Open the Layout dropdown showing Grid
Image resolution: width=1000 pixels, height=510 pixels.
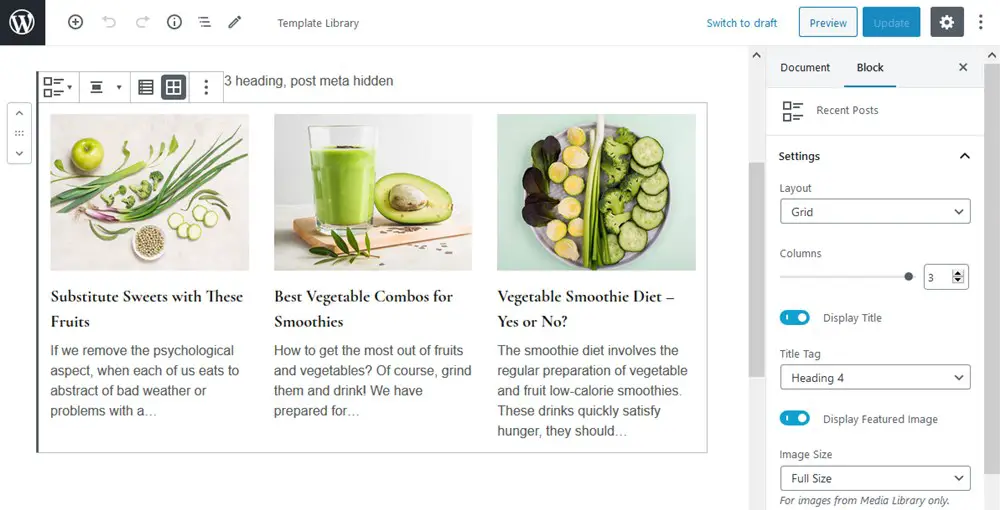pos(874,212)
